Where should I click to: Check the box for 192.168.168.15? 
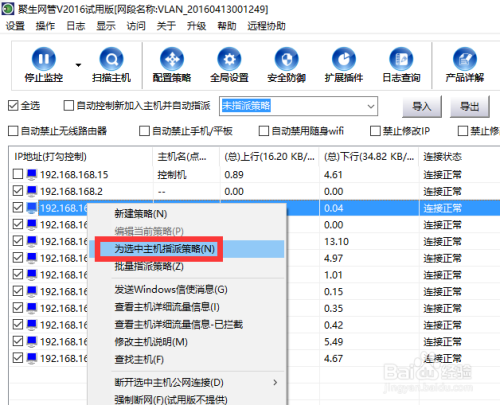pyautogui.click(x=18, y=174)
